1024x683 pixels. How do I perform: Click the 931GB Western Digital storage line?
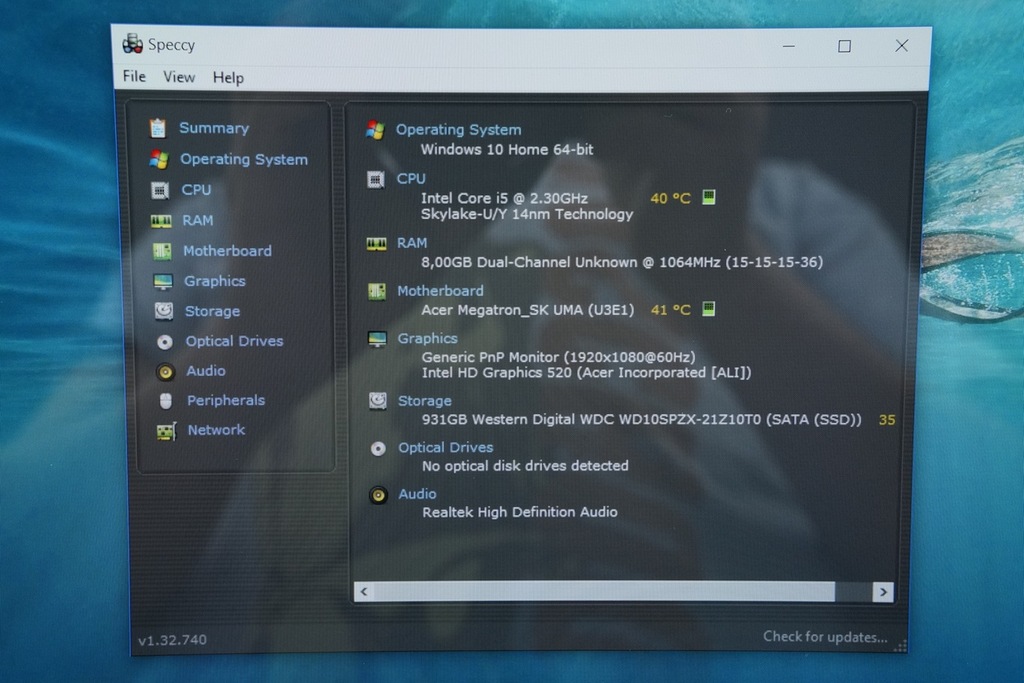(x=641, y=420)
